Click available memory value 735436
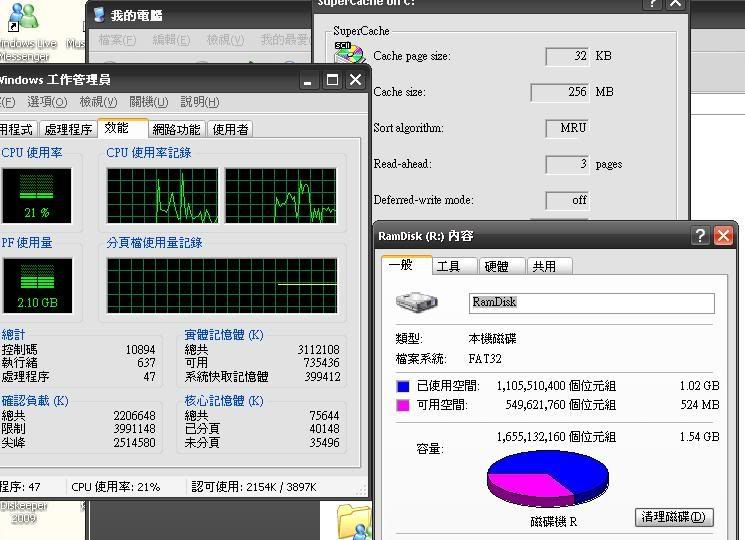 click(321, 363)
